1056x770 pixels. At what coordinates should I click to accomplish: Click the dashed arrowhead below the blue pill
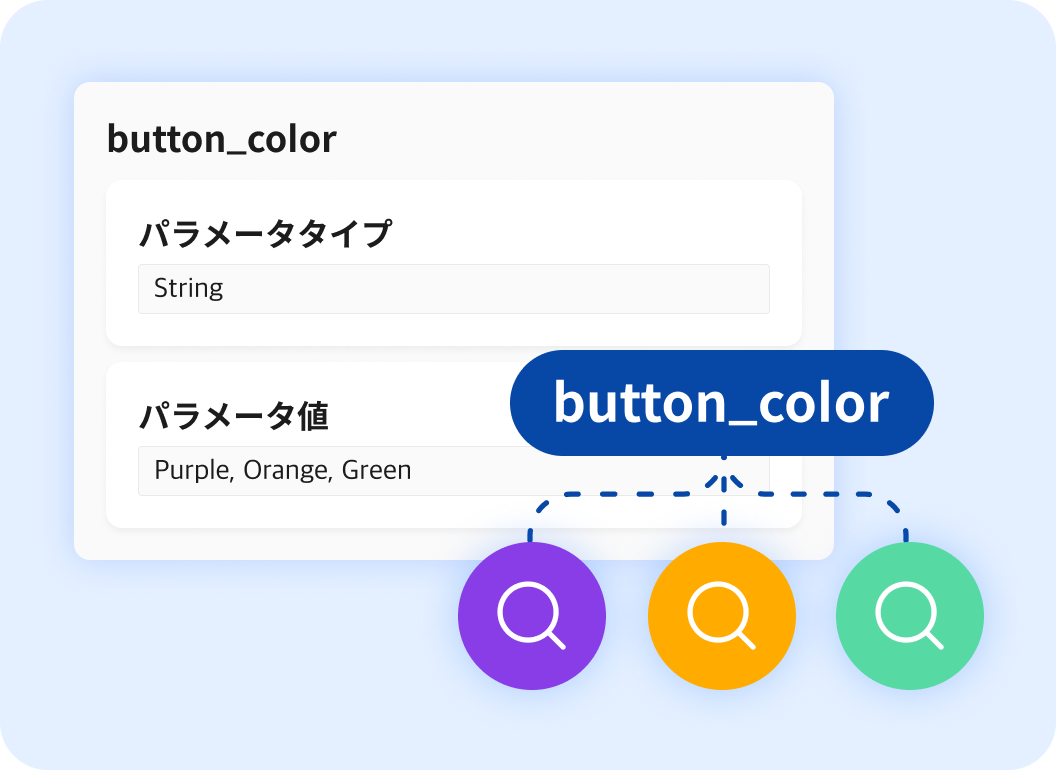point(723,478)
